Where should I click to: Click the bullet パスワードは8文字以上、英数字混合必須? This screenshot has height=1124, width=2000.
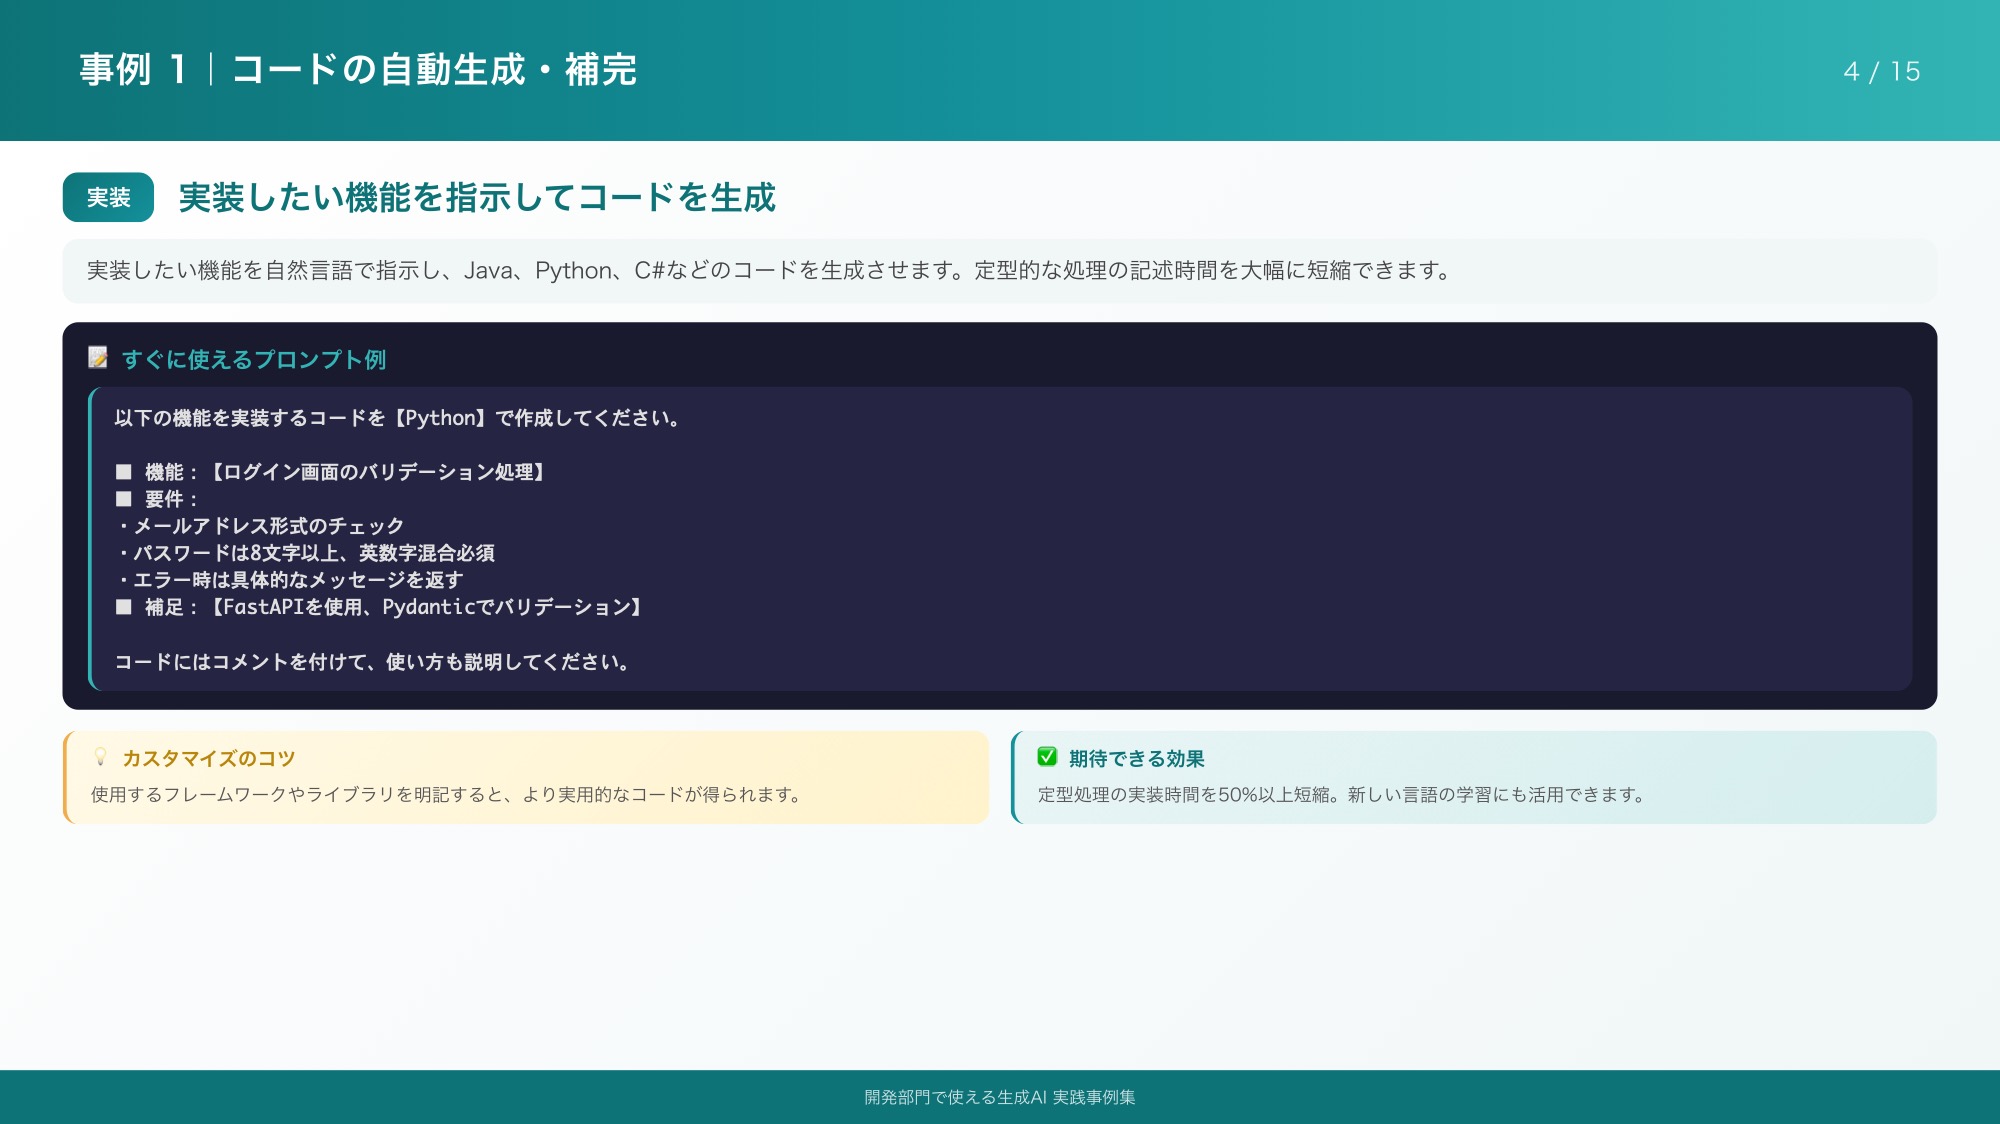tap(305, 553)
